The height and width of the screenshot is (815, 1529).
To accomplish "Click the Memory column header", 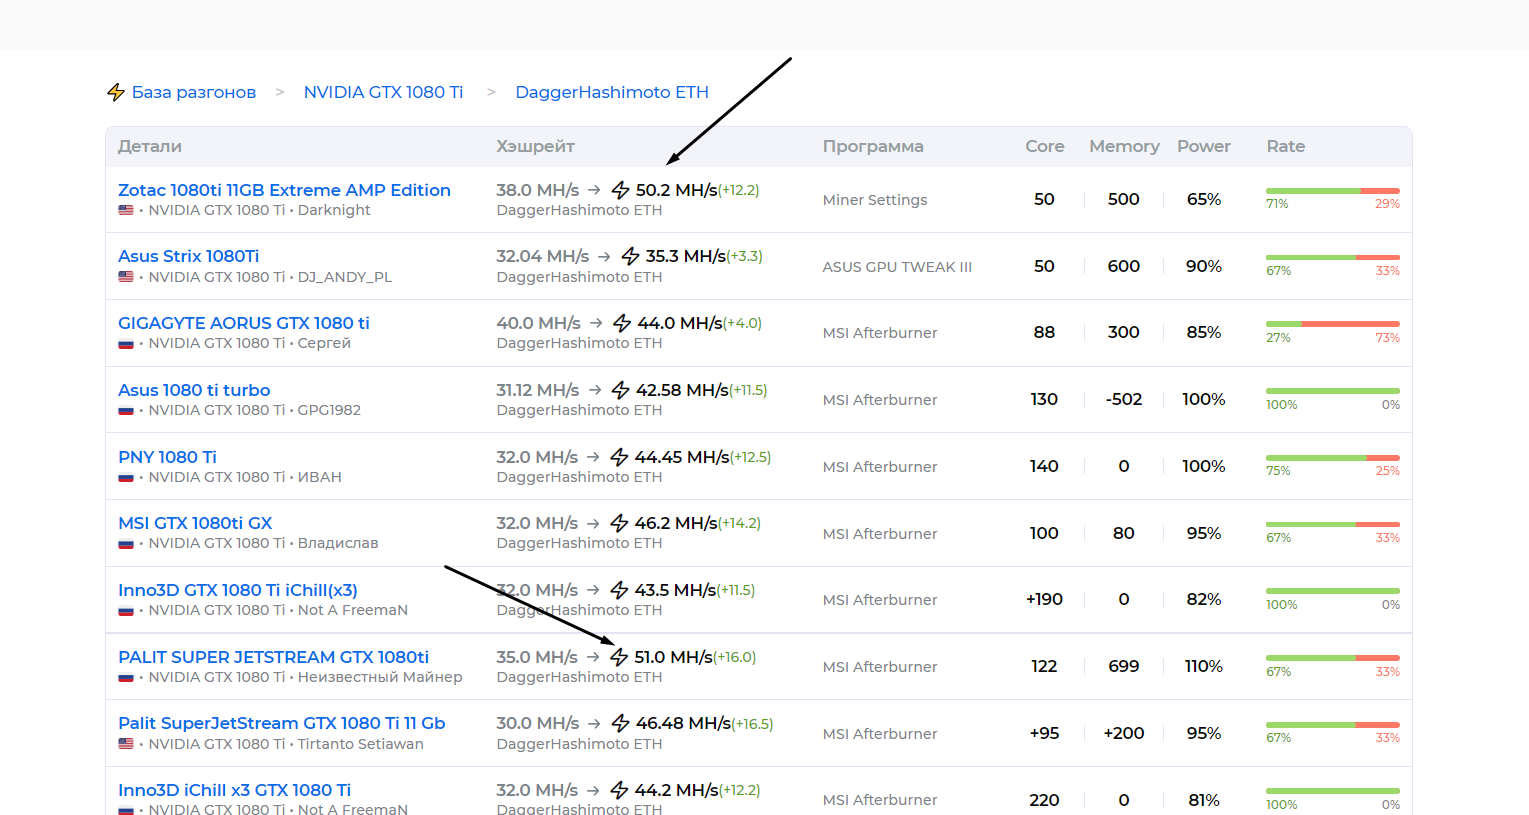I will 1124,146.
